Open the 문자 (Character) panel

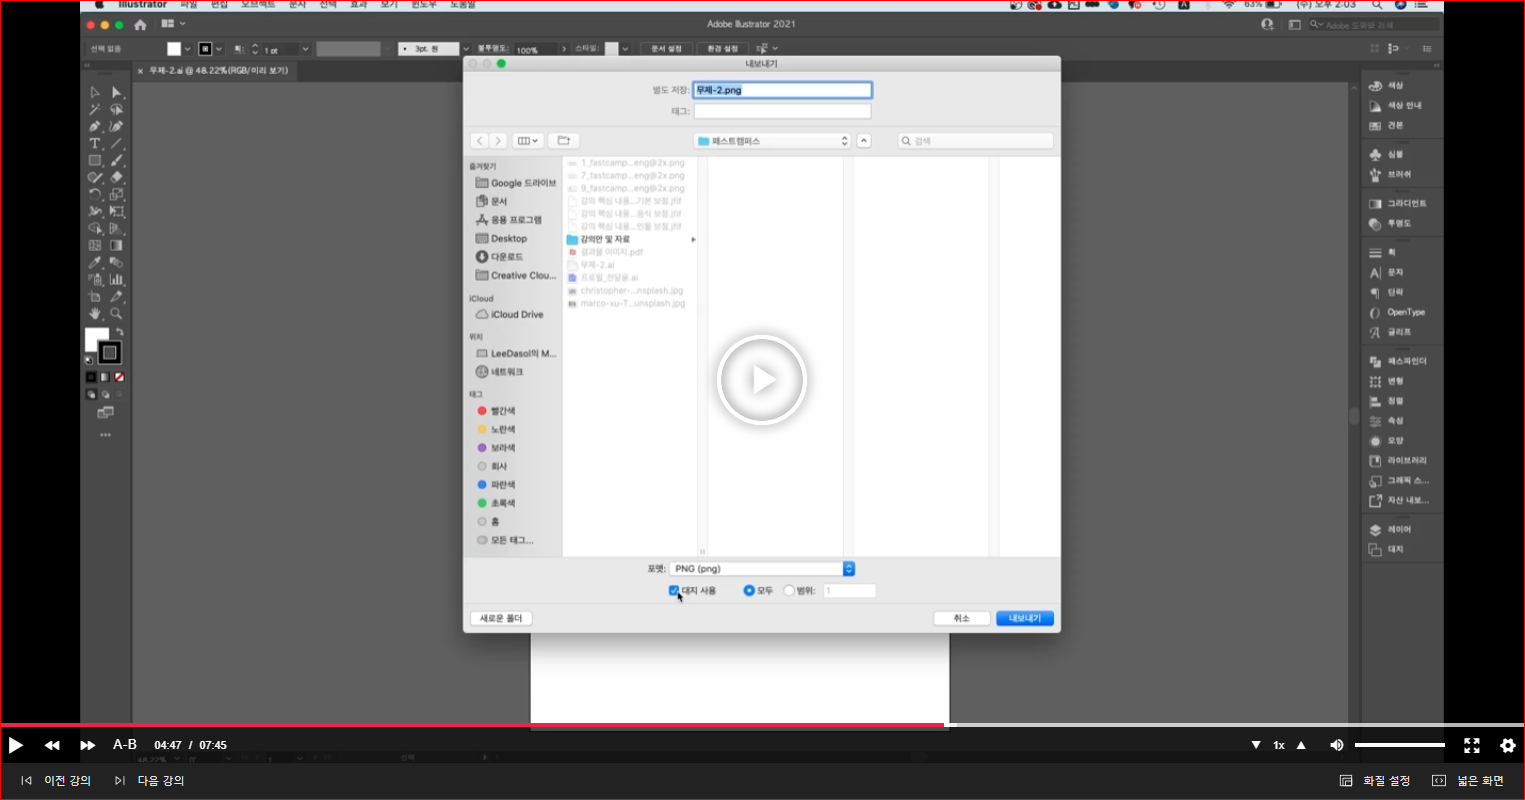point(1386,273)
